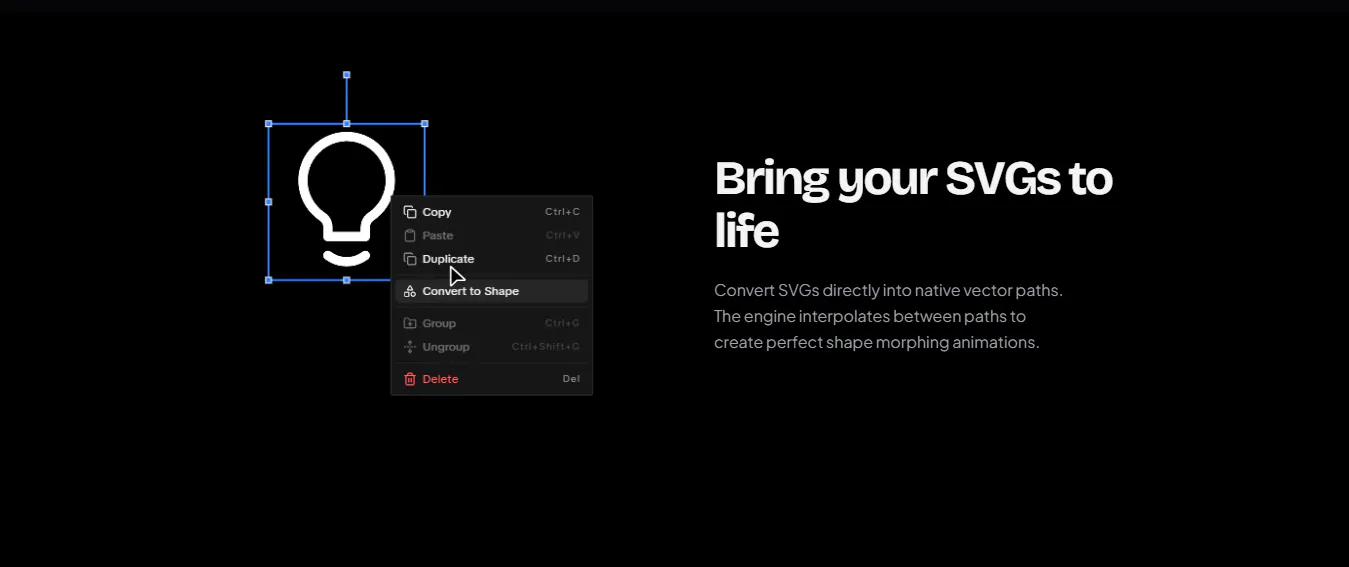The height and width of the screenshot is (567, 1349).
Task: Click the Convert to Shape shapes icon
Action: [410, 291]
